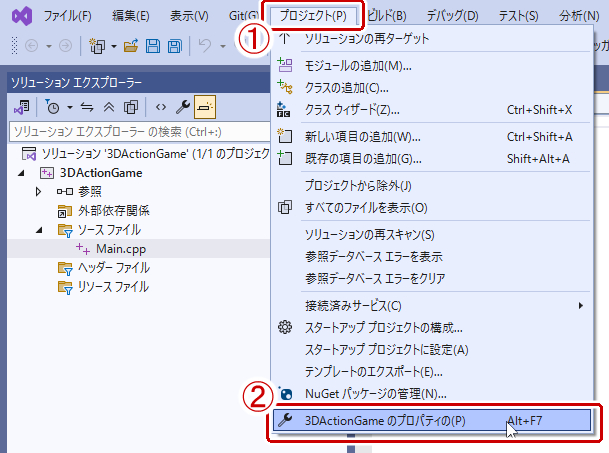609x453 pixels.
Task: Open the 編集(E) menu
Action: coord(130,16)
